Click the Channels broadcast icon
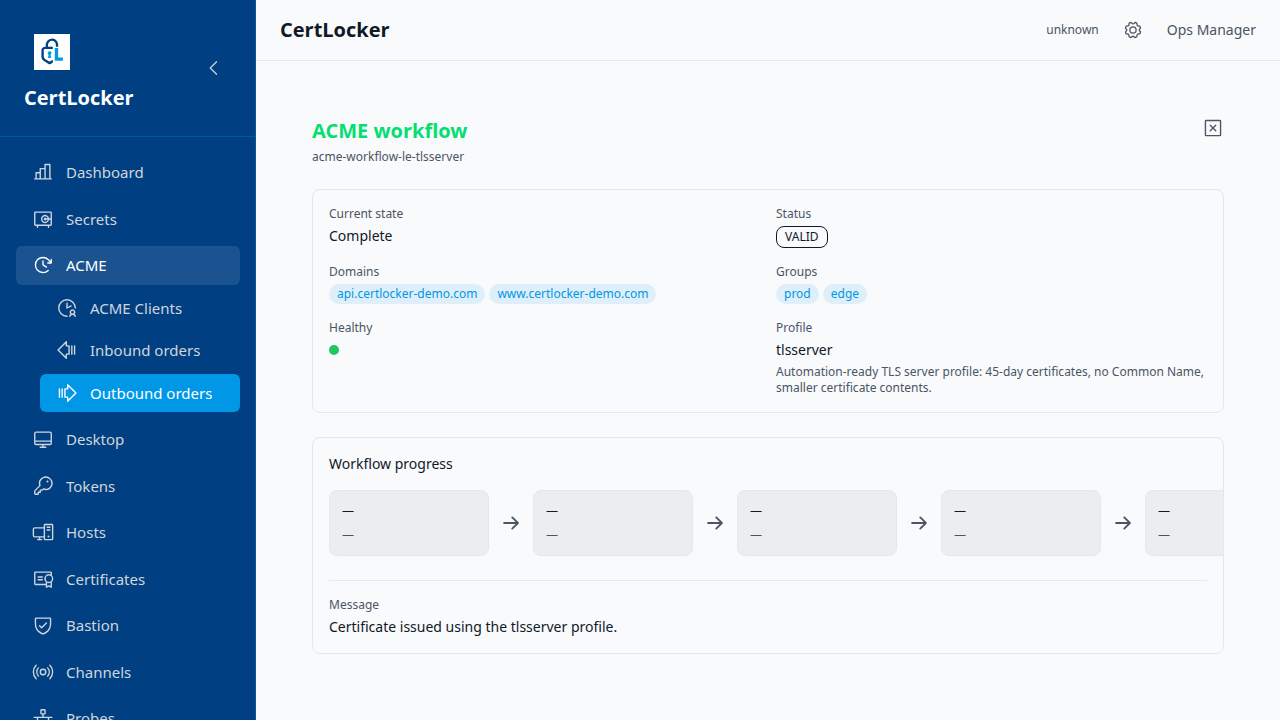This screenshot has height=720, width=1280. coord(43,672)
